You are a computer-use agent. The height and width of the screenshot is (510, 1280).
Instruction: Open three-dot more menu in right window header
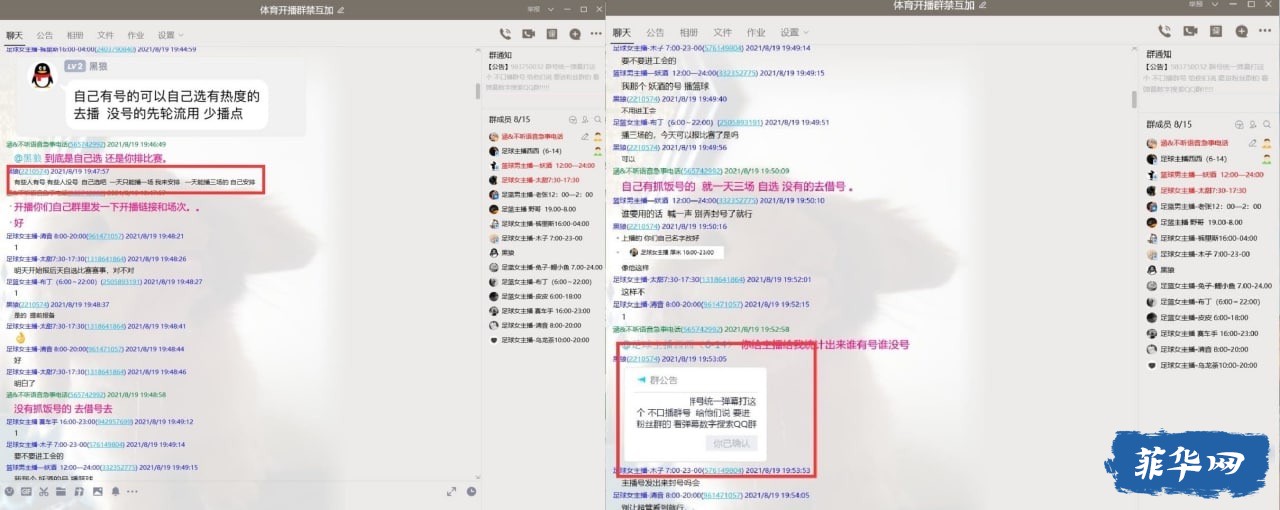[1266, 31]
